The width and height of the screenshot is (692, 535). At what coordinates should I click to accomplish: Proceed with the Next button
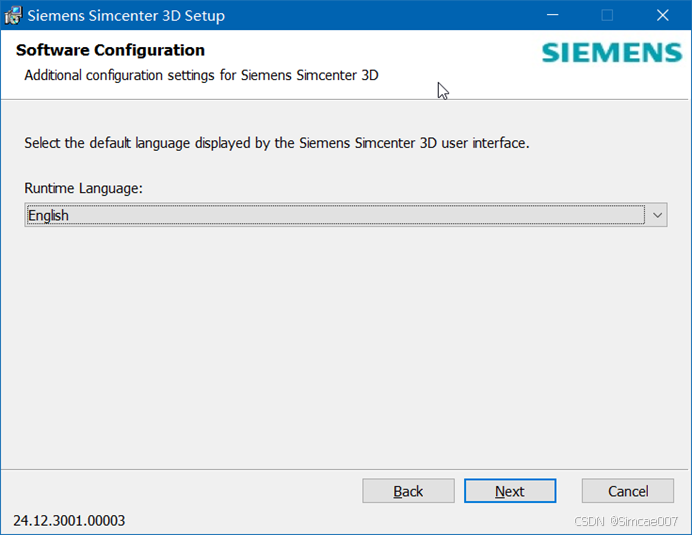[510, 491]
